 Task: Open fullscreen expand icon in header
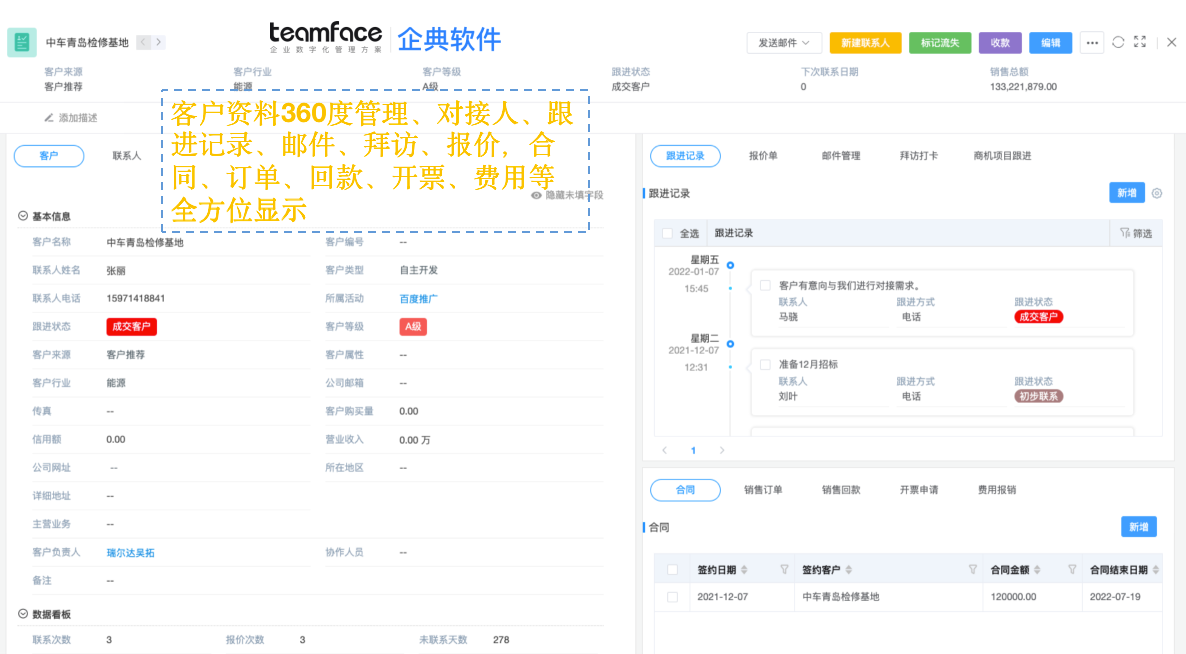tap(1141, 41)
